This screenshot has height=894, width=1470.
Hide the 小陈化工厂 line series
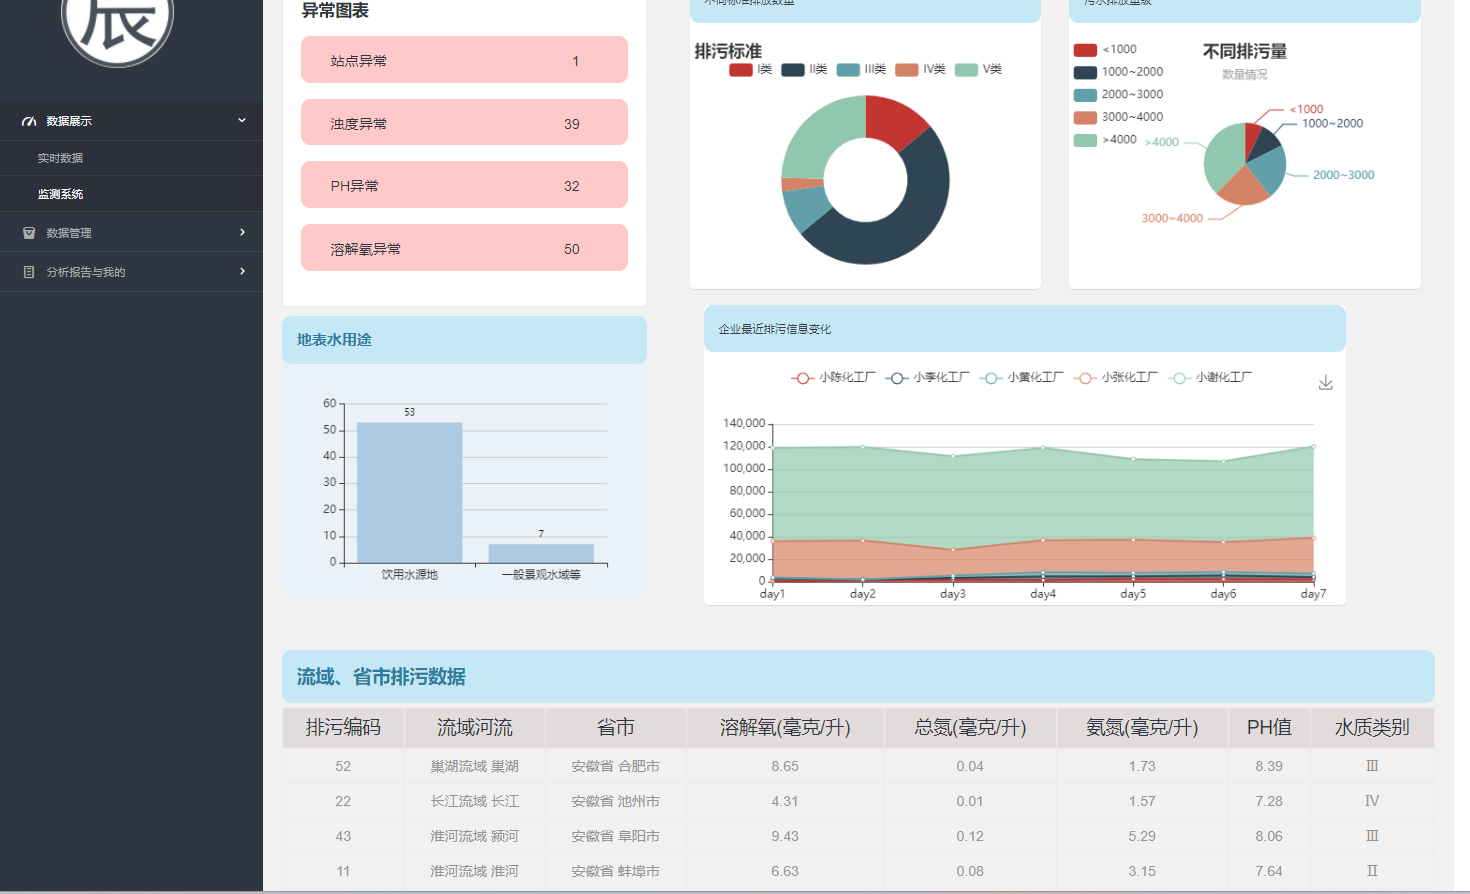tap(832, 378)
